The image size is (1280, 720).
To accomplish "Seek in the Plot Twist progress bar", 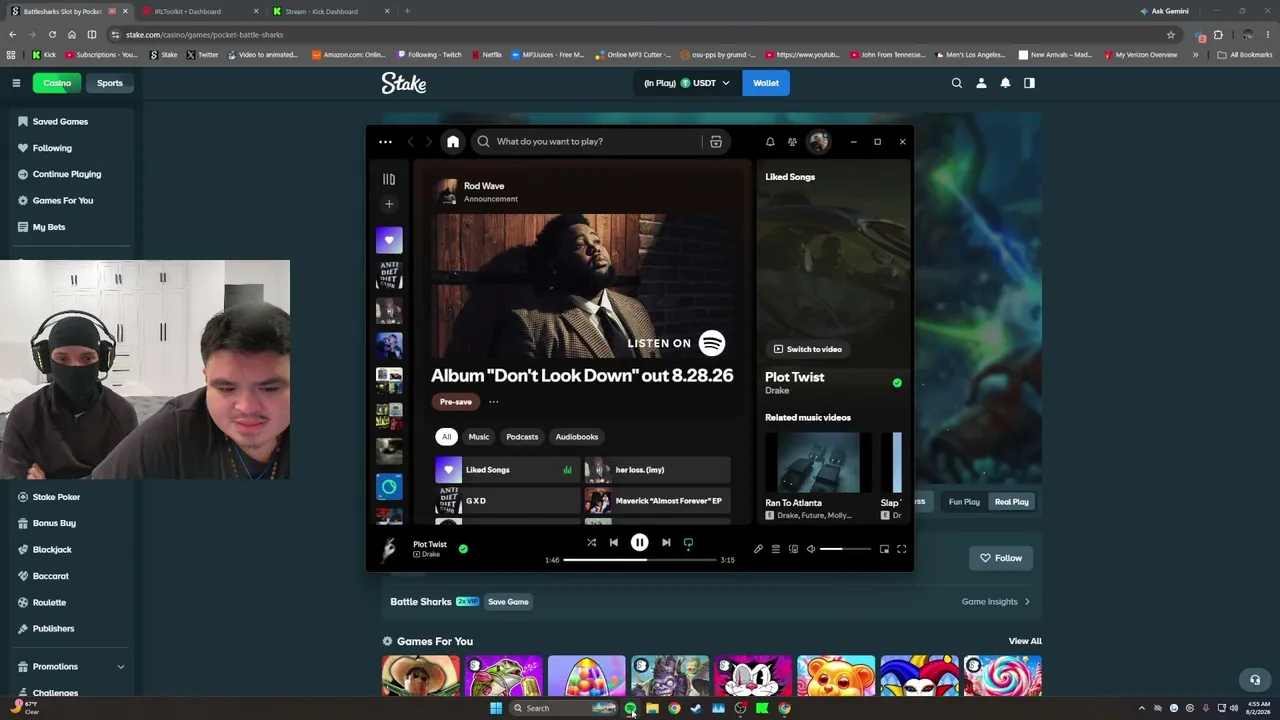I will (x=640, y=560).
